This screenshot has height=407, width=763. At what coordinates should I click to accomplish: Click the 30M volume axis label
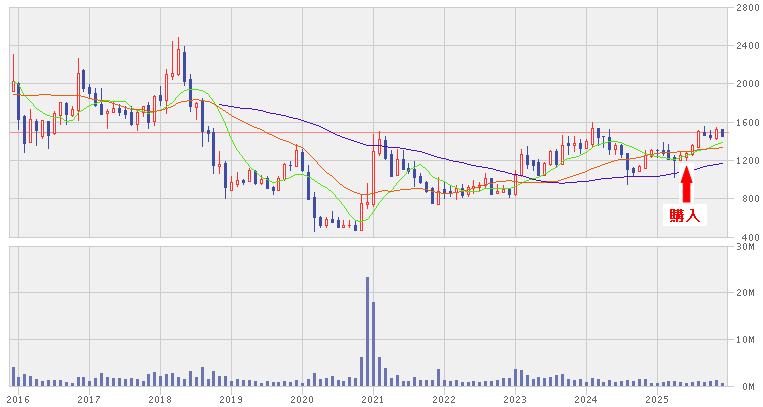click(745, 246)
